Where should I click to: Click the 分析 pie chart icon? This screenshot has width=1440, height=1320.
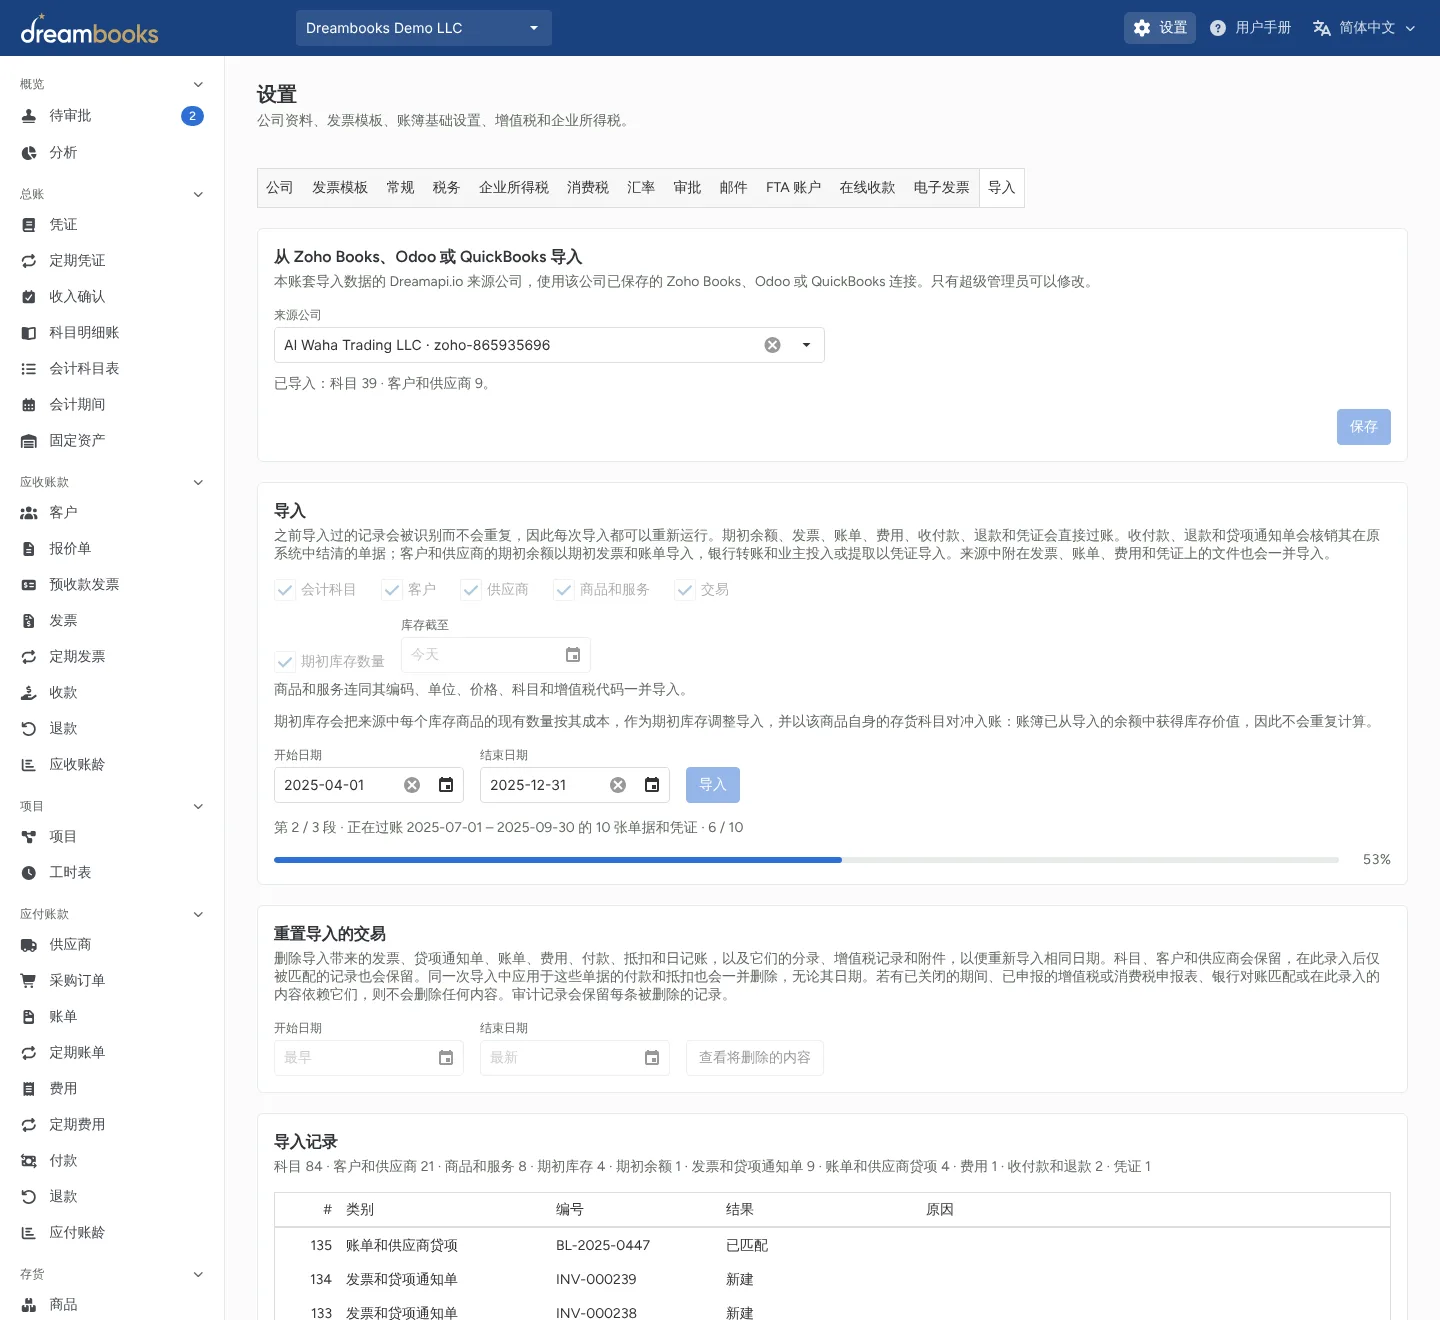29,153
